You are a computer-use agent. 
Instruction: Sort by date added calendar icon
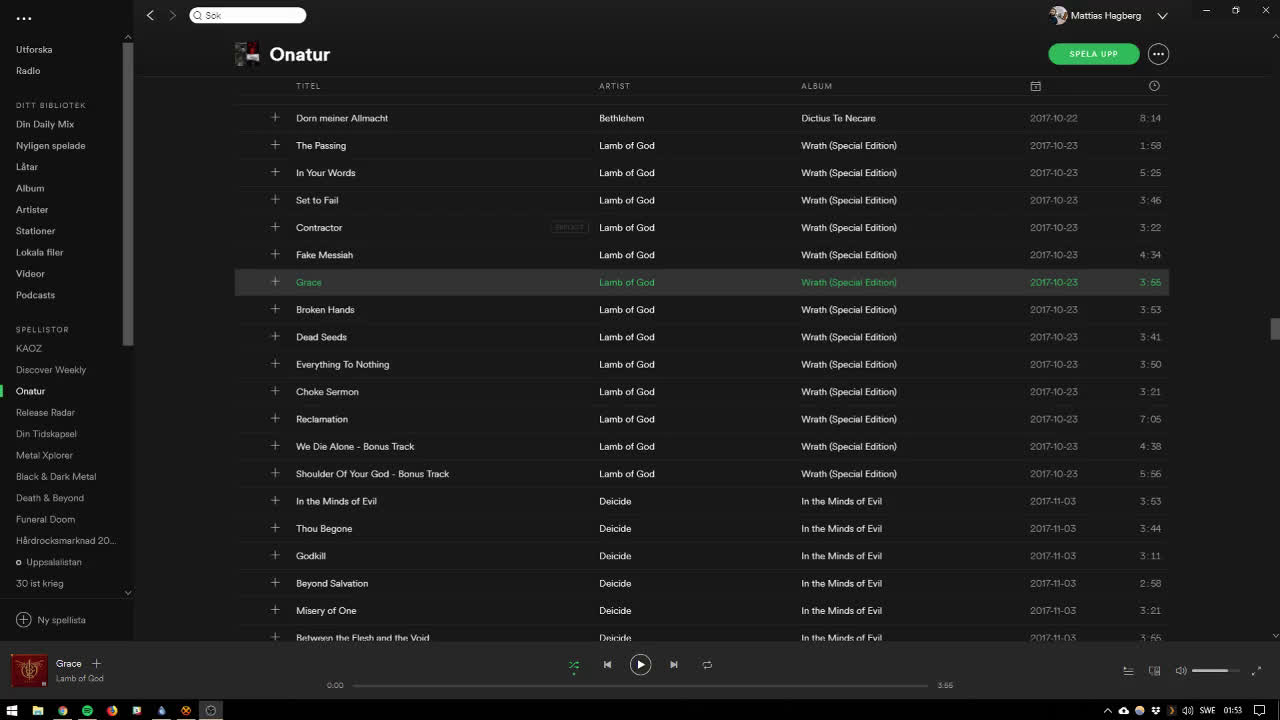1036,86
